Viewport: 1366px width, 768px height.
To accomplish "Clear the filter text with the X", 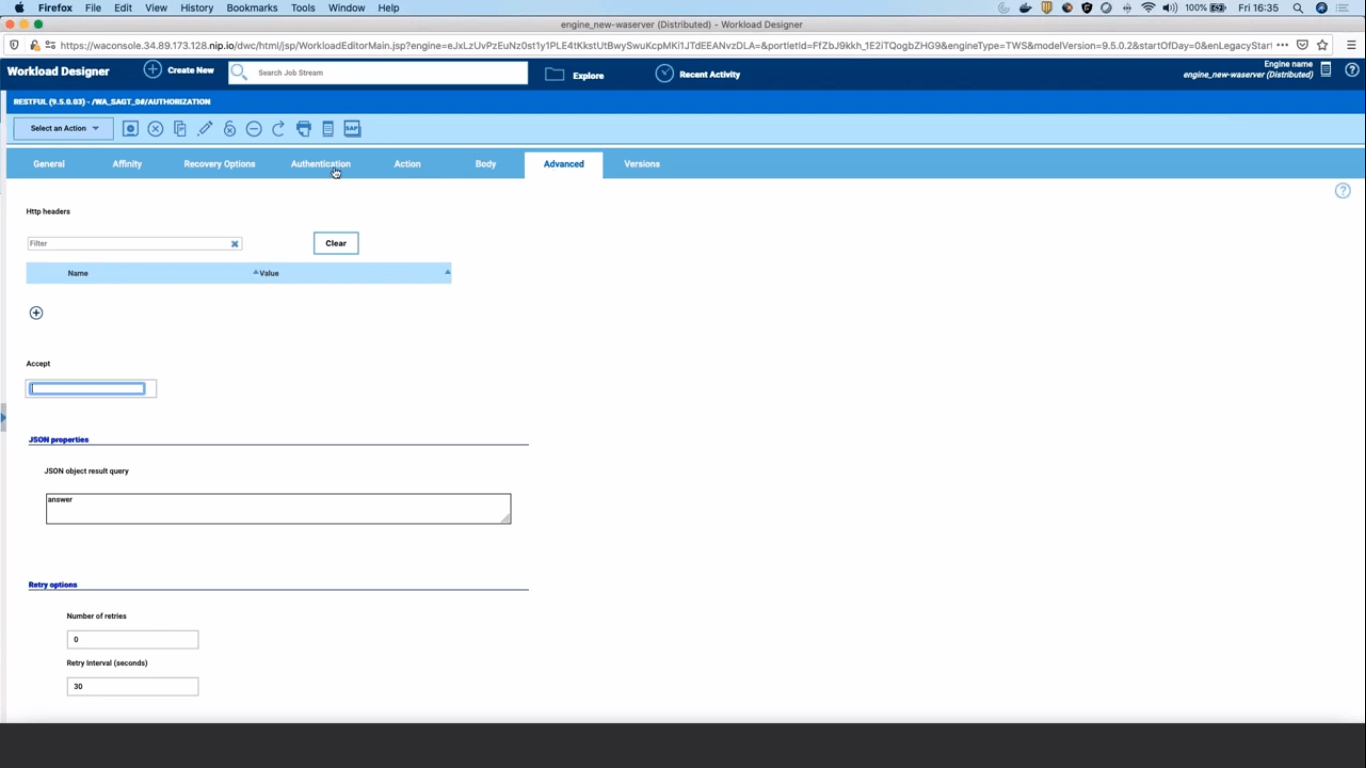I will pos(235,244).
